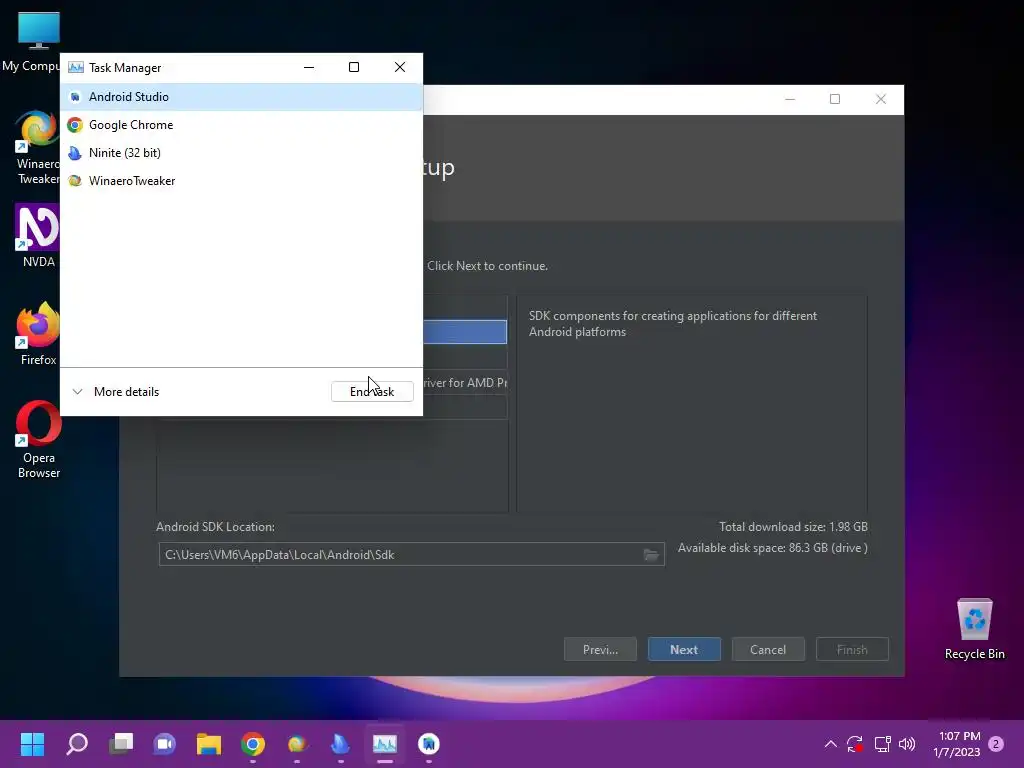This screenshot has width=1024, height=768.
Task: Click the Android Studio process icon
Action: click(x=75, y=97)
